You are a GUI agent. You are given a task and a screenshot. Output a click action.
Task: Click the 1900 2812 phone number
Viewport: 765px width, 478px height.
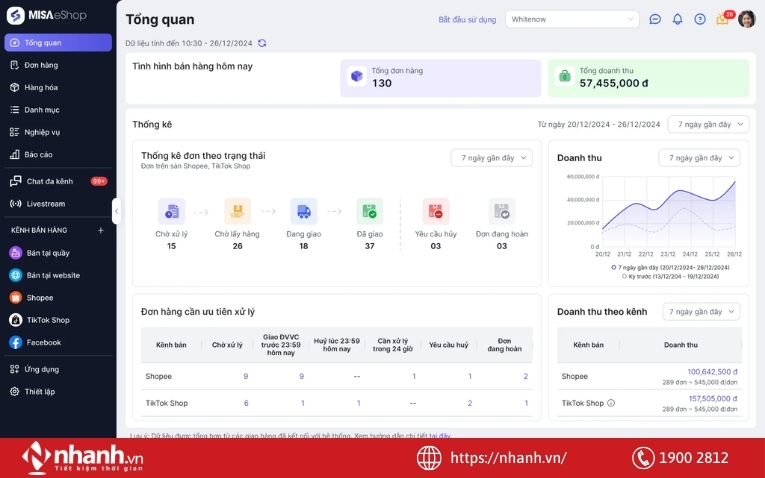pos(693,458)
